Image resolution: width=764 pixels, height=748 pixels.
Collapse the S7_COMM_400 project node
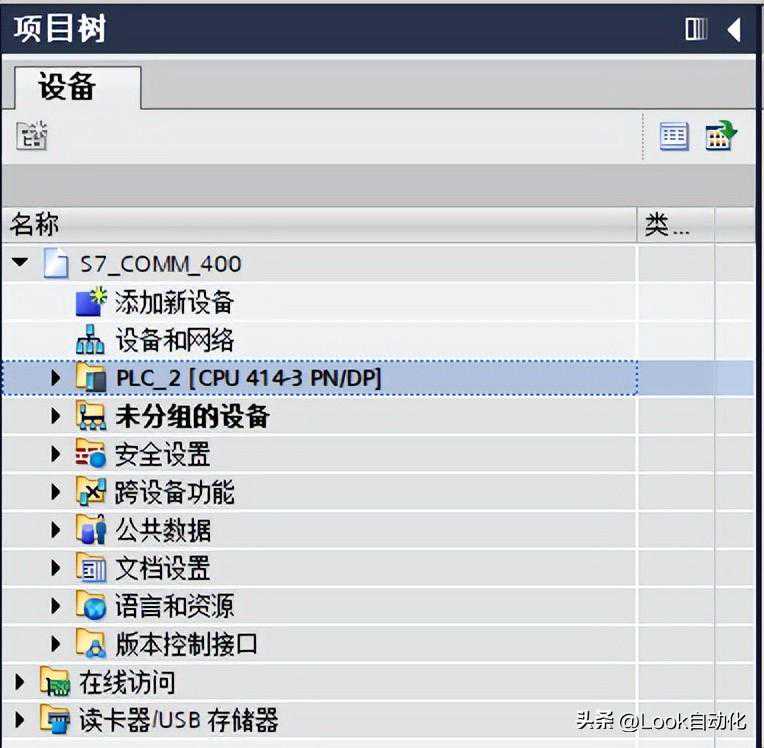coord(20,263)
